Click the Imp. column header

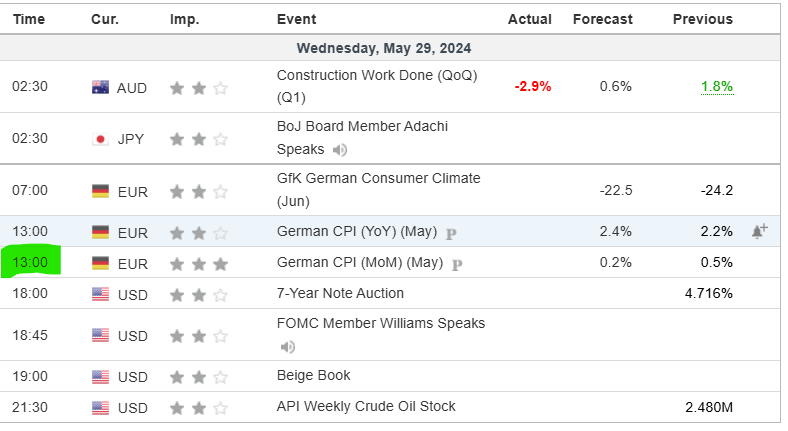[184, 19]
